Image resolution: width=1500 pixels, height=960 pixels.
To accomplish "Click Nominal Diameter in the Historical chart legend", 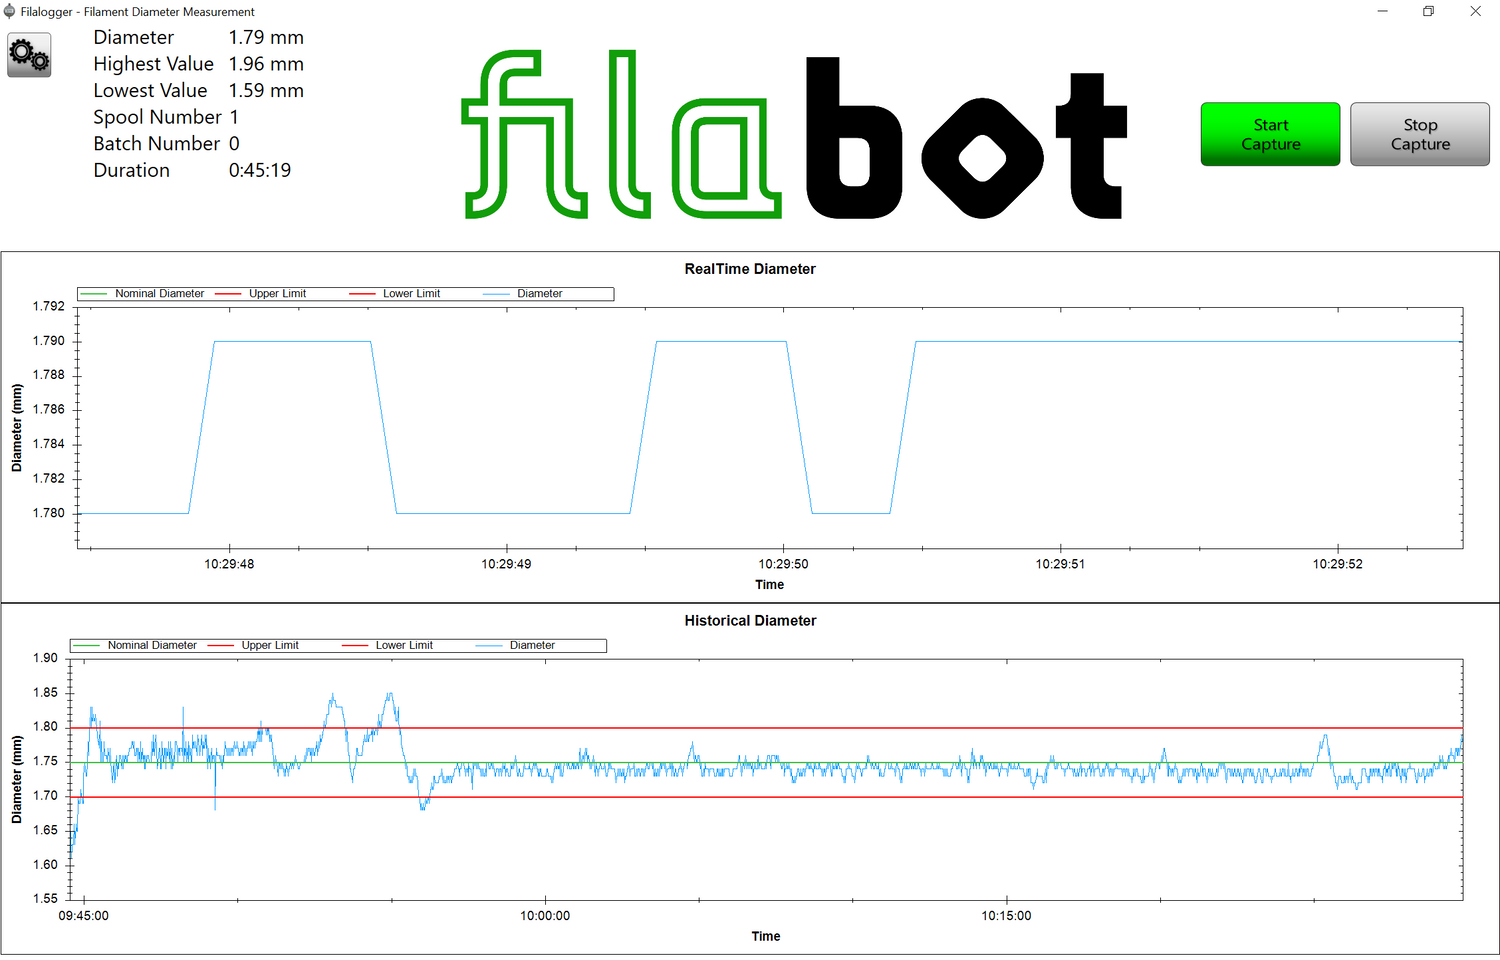I will [152, 646].
